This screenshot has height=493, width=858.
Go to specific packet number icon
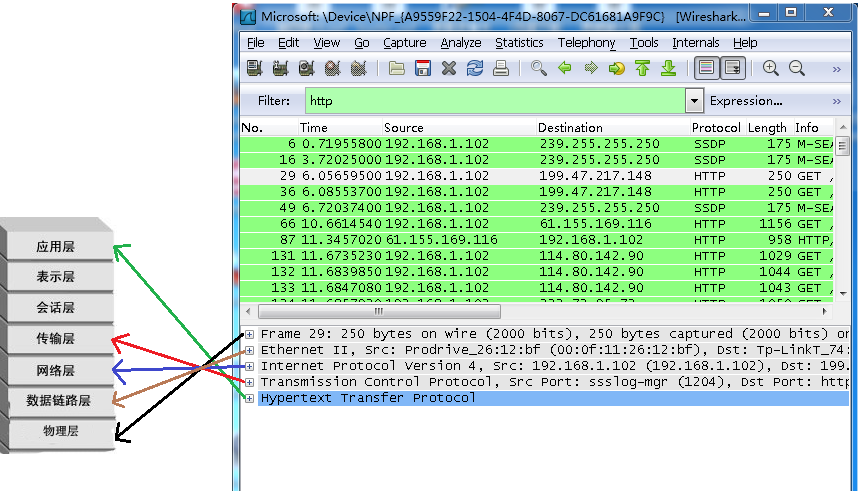pos(617,68)
